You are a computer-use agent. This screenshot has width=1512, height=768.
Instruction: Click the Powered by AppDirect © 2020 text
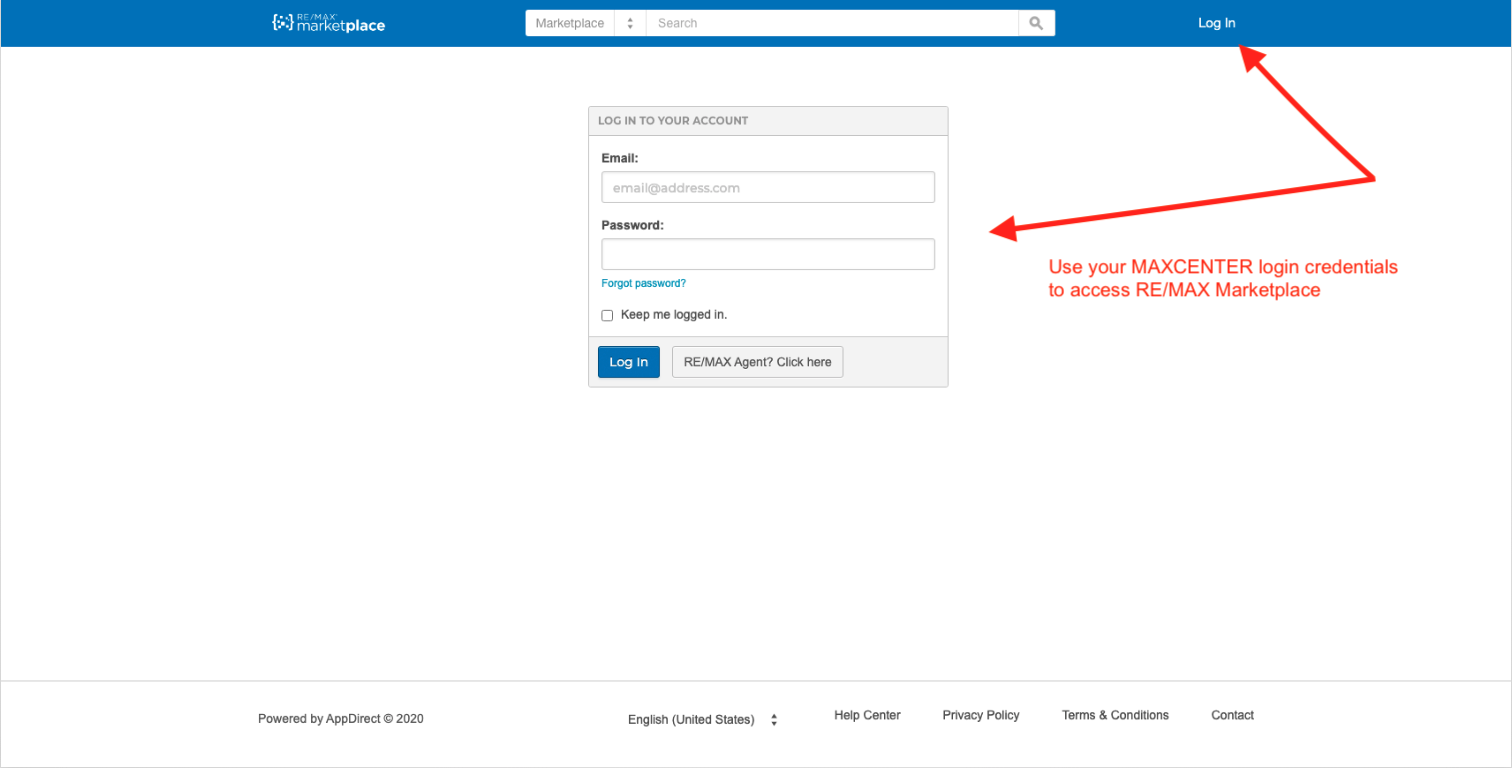pyautogui.click(x=341, y=718)
